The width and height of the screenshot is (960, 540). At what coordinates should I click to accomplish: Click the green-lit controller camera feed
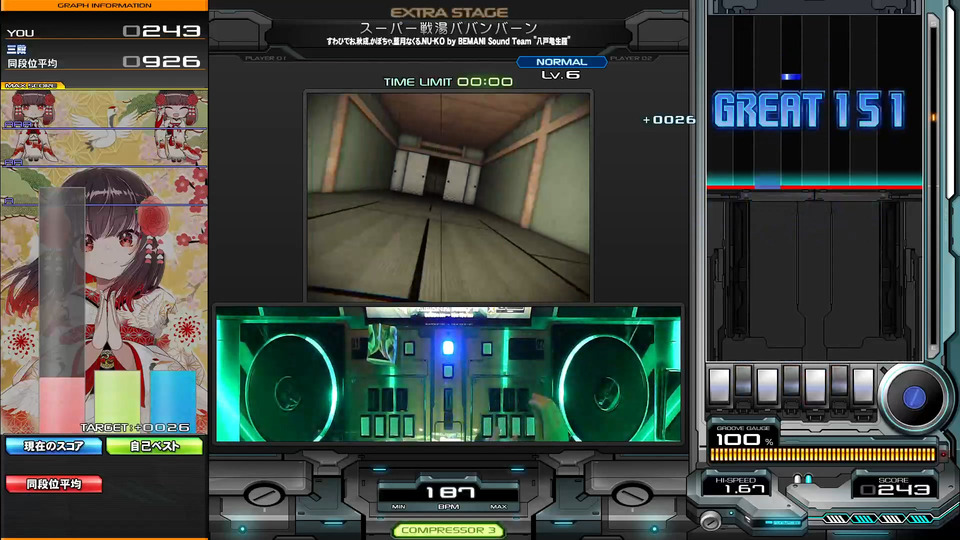pyautogui.click(x=448, y=374)
